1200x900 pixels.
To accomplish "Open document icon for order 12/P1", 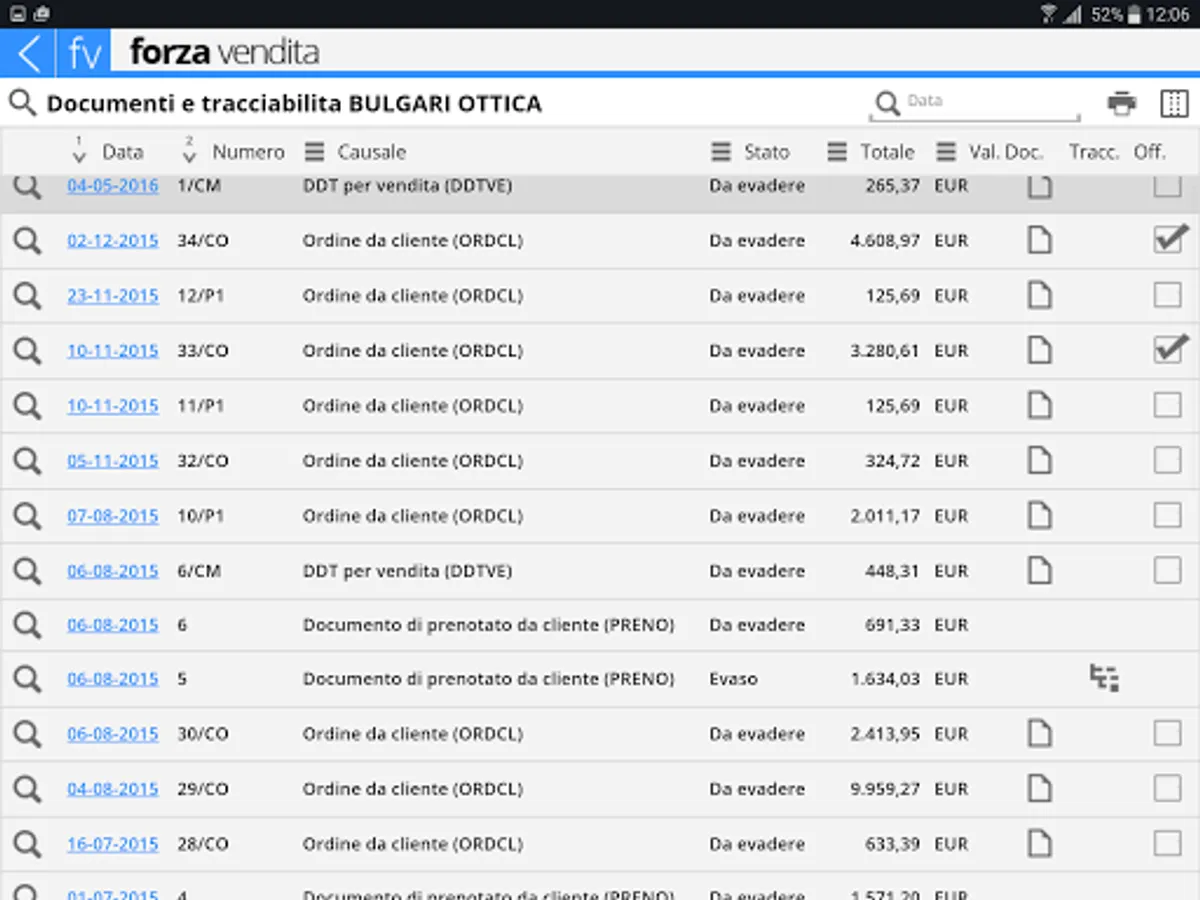I will coord(1040,296).
